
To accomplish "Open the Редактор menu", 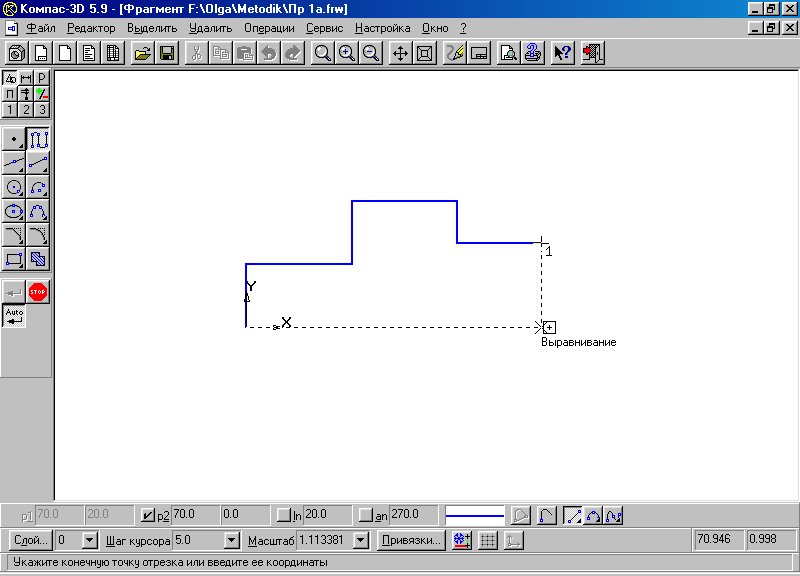I will pos(91,28).
